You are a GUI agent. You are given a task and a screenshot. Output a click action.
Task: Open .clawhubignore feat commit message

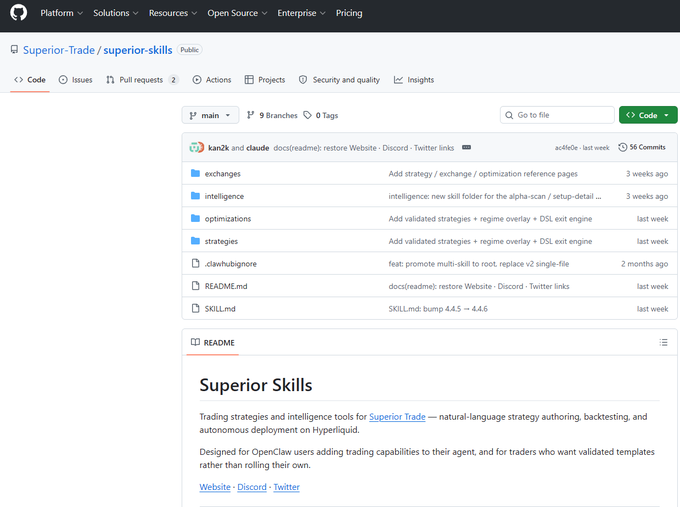pos(479,264)
